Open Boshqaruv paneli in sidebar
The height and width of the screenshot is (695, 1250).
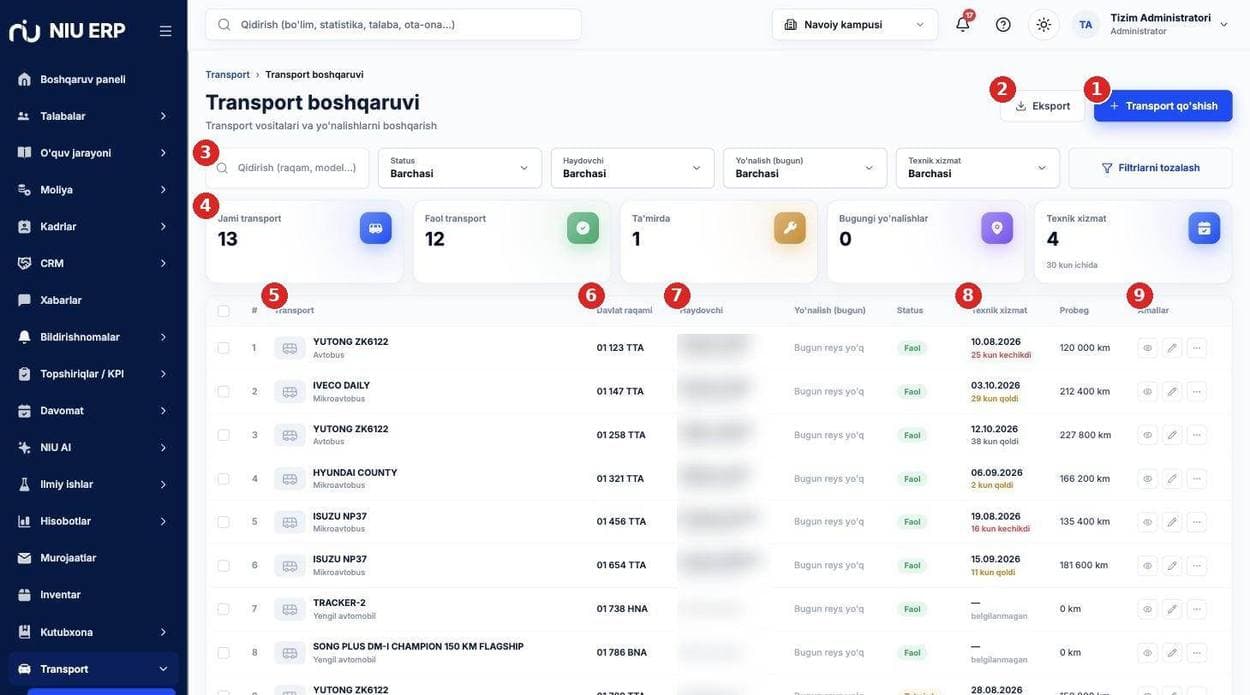[x=93, y=79]
